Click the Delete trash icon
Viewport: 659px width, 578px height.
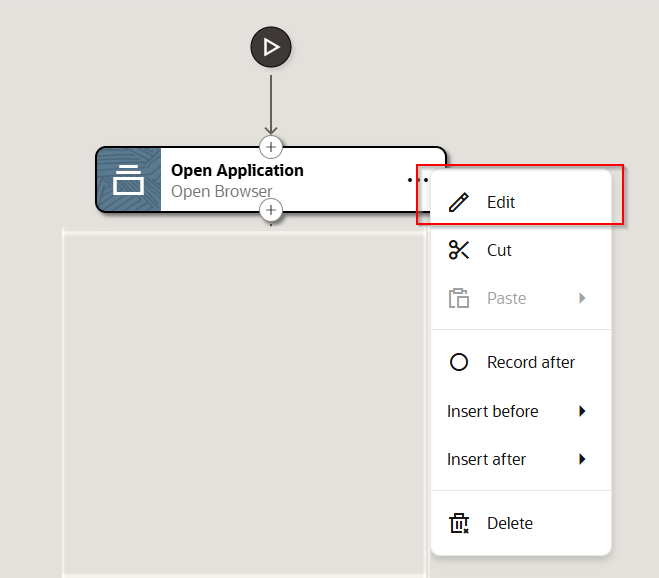pos(459,523)
